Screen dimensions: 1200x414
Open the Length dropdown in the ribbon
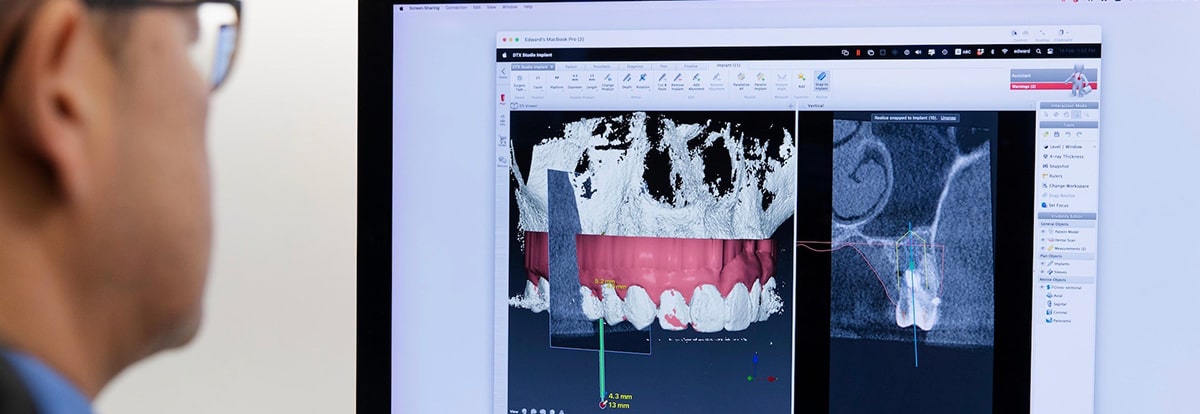[x=591, y=79]
